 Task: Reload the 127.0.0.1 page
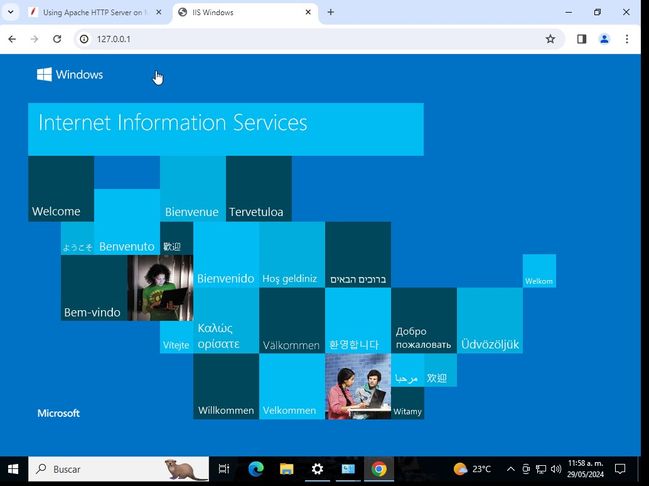pos(57,39)
